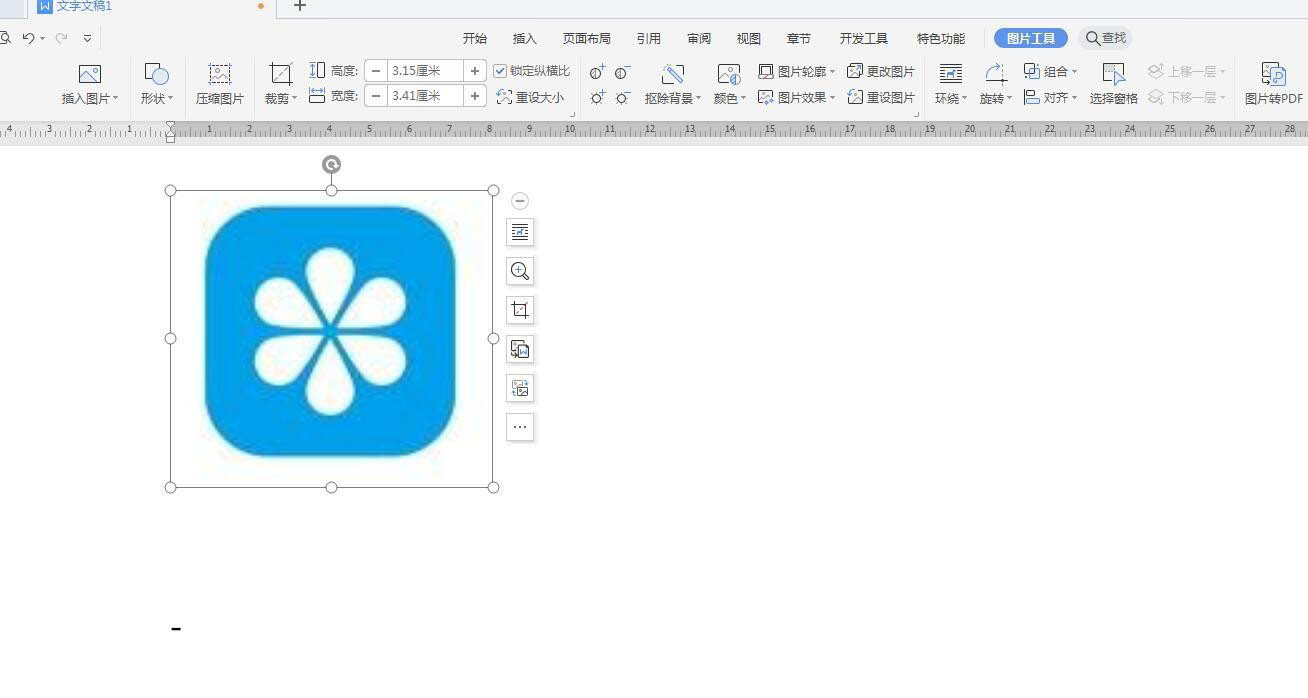Viewport: 1308px width, 698px height.
Task: Open Picture Effects (图片效果) dropdown
Action: pos(796,97)
